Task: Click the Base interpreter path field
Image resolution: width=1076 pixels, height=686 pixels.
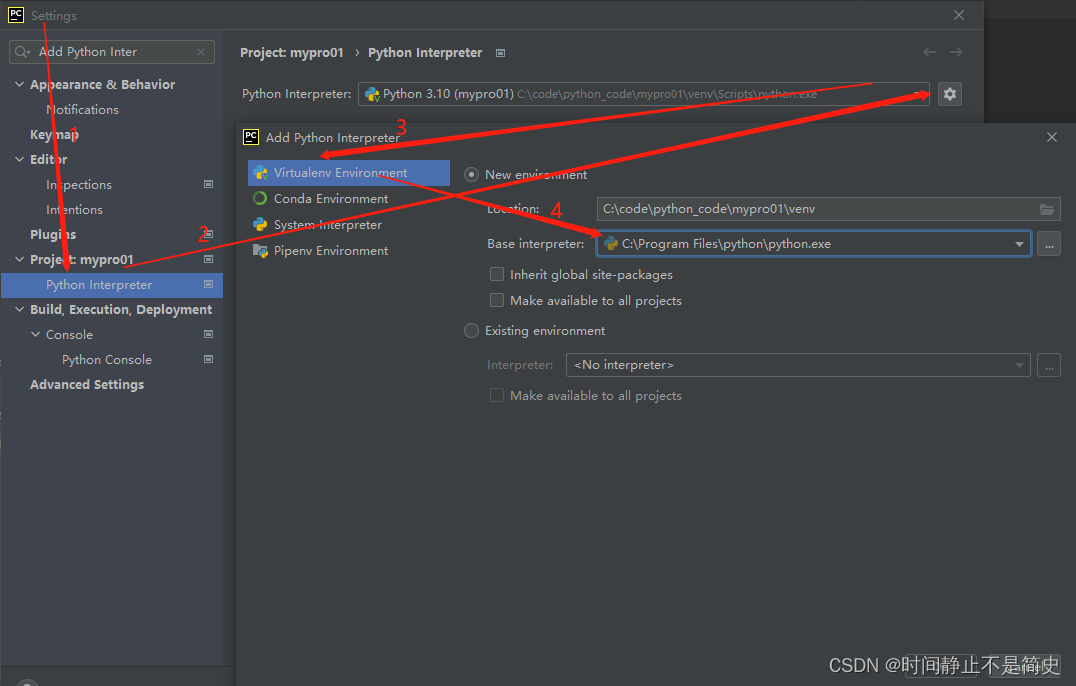Action: coord(813,244)
